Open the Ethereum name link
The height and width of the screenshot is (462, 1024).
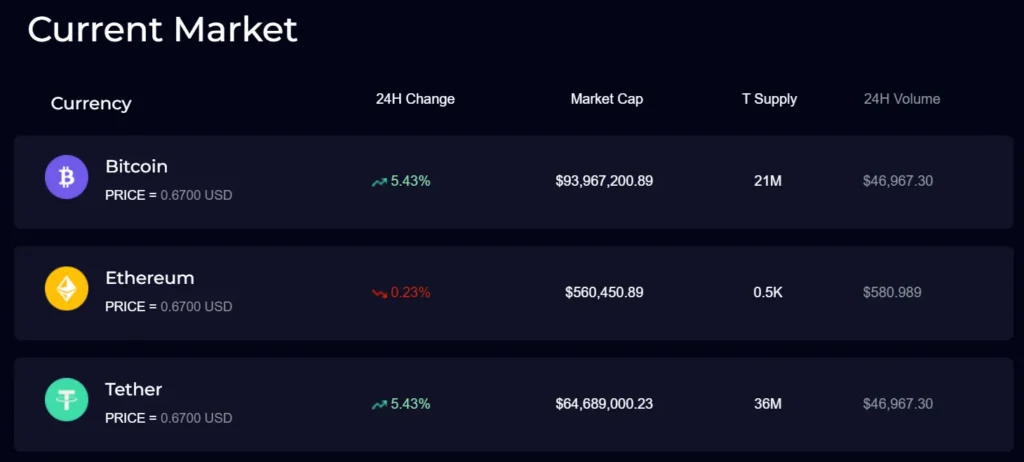(150, 277)
